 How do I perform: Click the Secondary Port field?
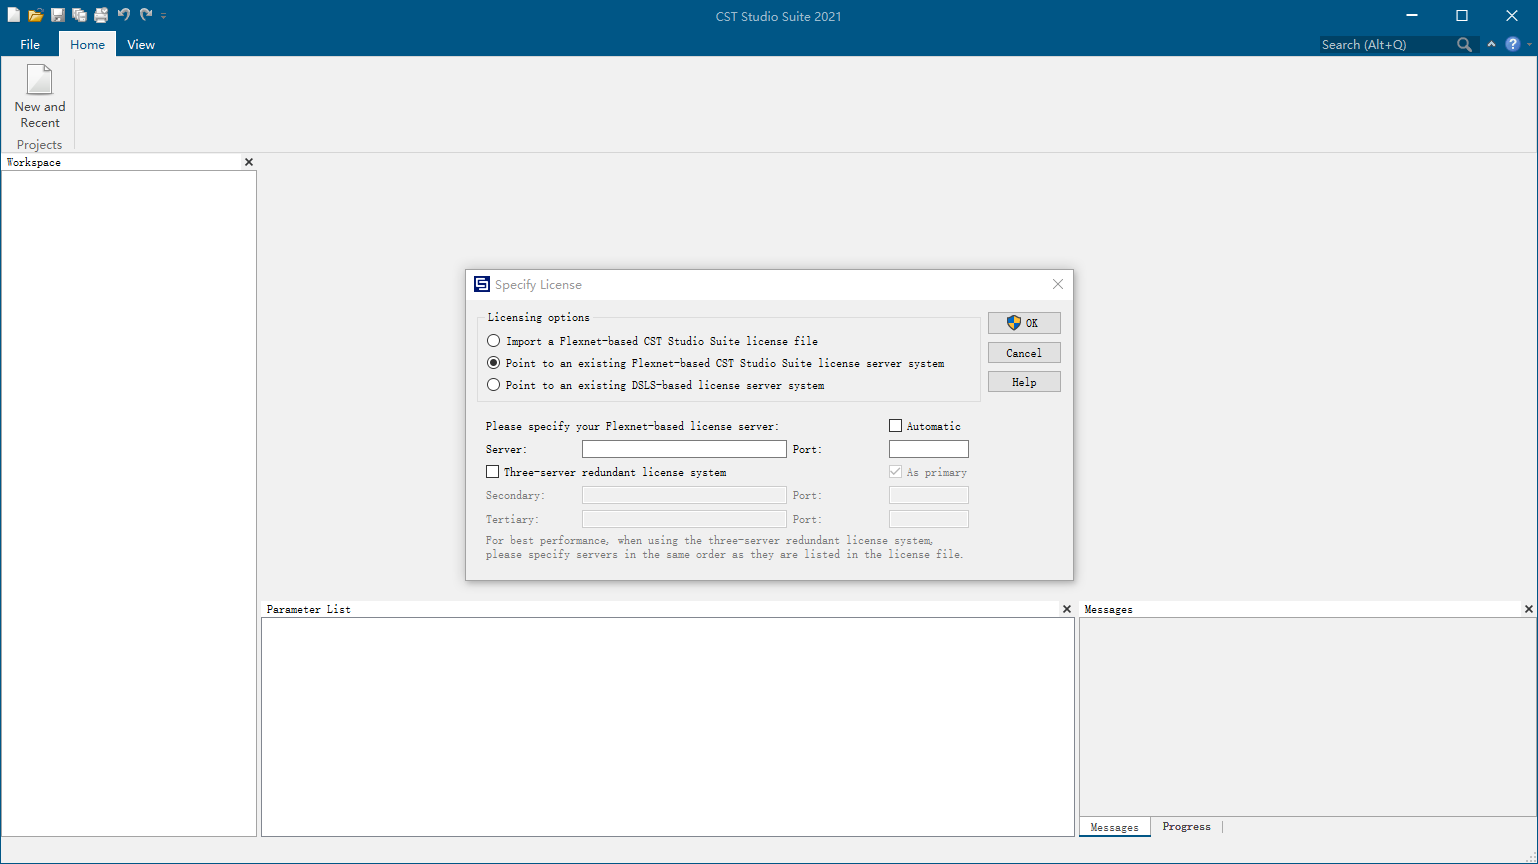(x=929, y=495)
